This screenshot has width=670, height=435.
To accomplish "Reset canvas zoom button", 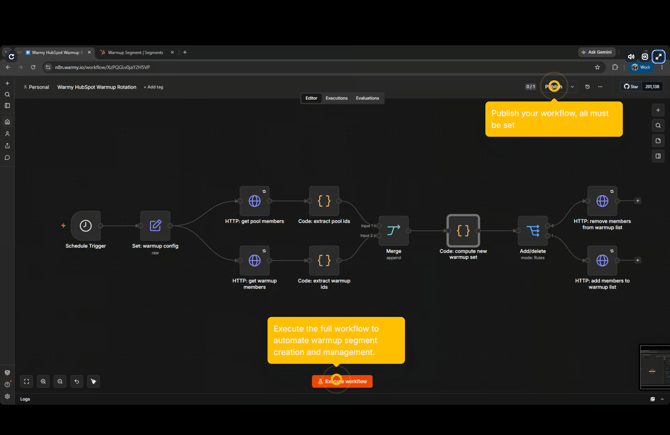I will click(x=77, y=381).
